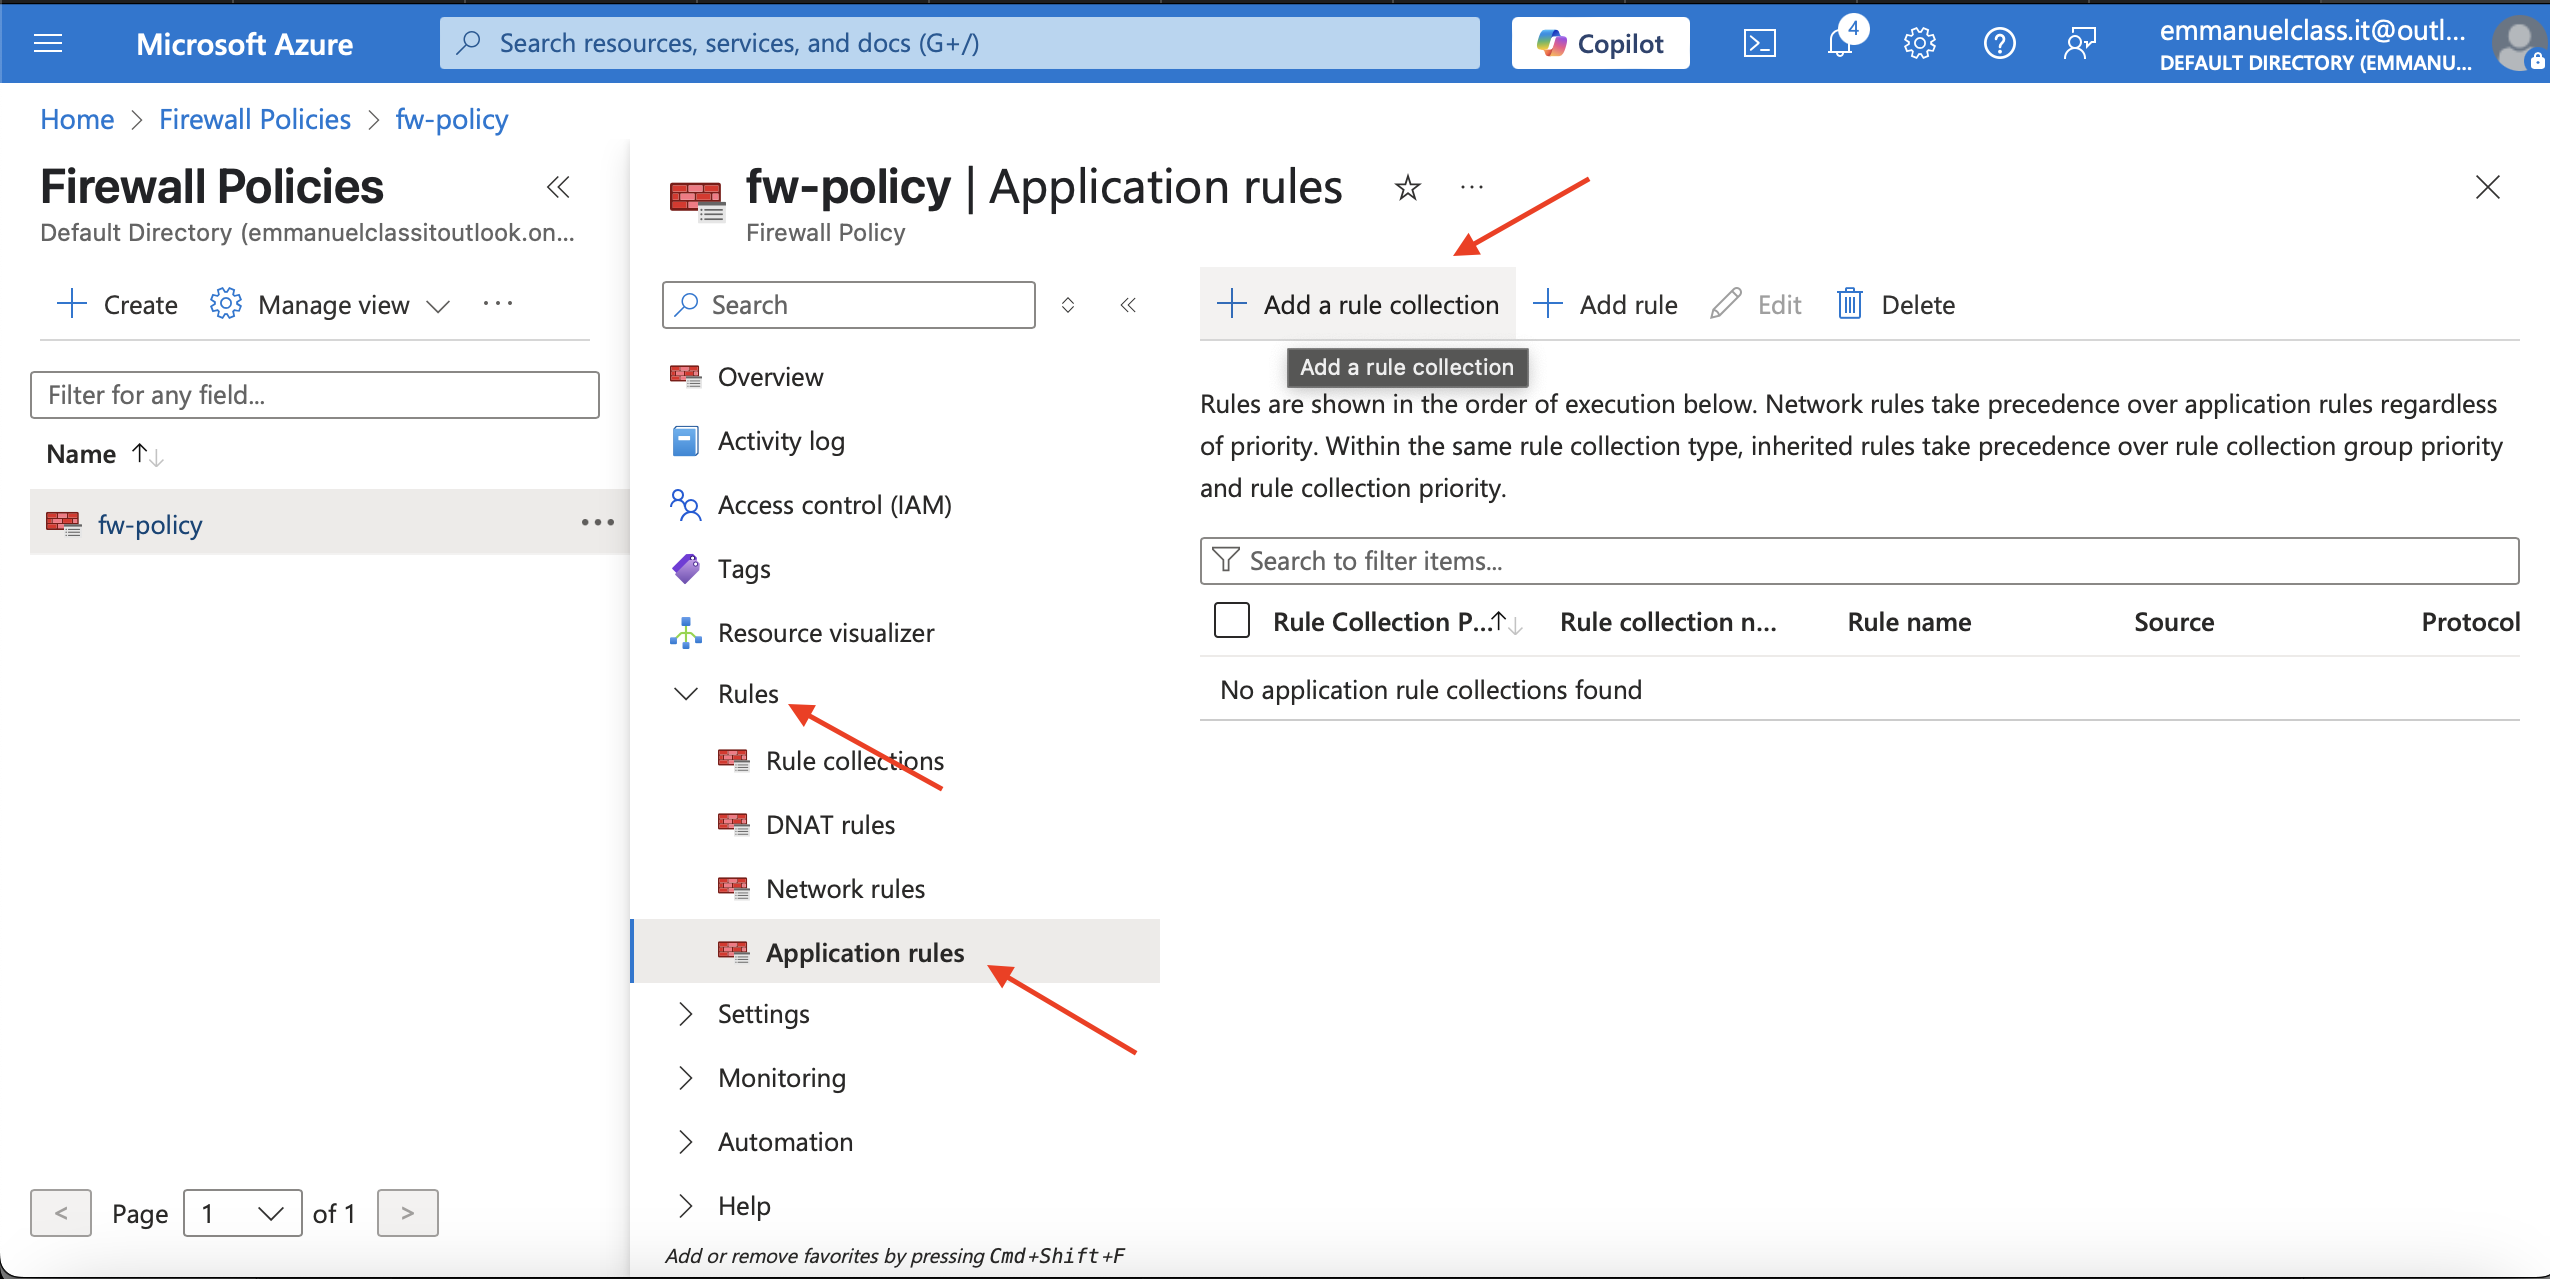This screenshot has width=2550, height=1279.
Task: Select fw-policy in the policy list
Action: 150,524
